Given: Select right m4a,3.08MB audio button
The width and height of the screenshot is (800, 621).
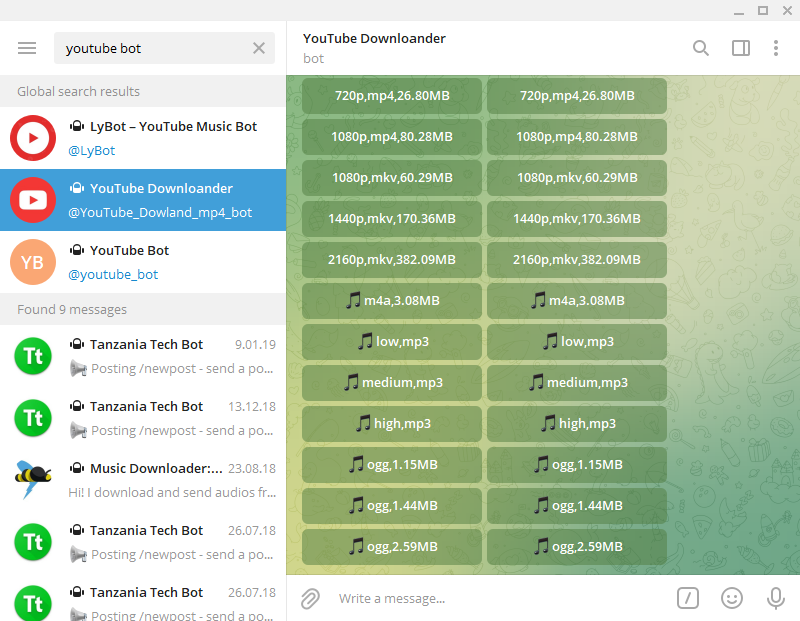Looking at the screenshot, I should (x=577, y=301).
